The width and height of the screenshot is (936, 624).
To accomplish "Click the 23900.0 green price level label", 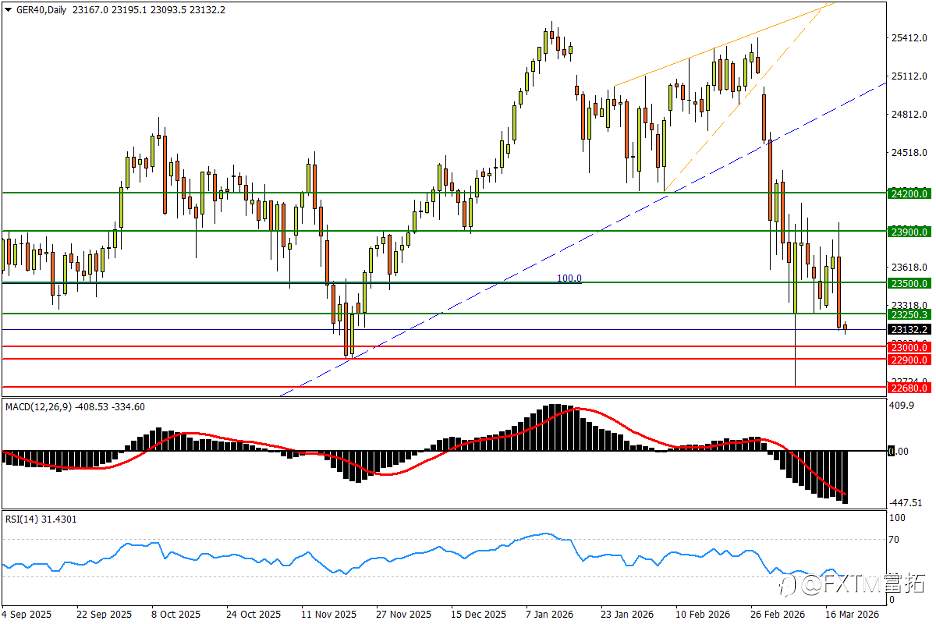I will click(x=909, y=232).
